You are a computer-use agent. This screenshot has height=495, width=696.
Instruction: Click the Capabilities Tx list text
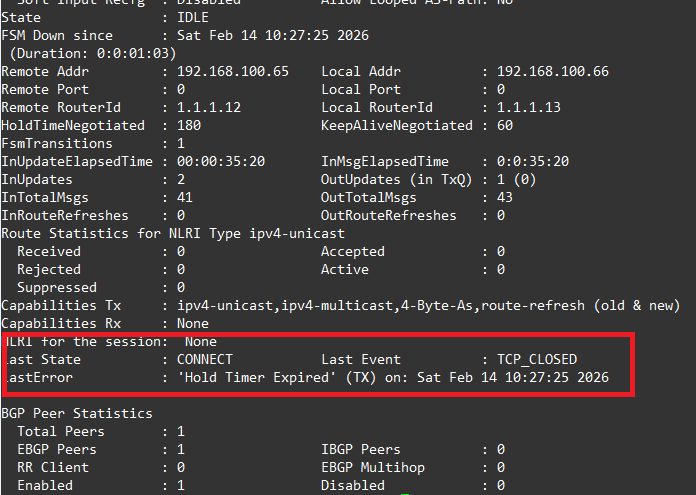428,306
